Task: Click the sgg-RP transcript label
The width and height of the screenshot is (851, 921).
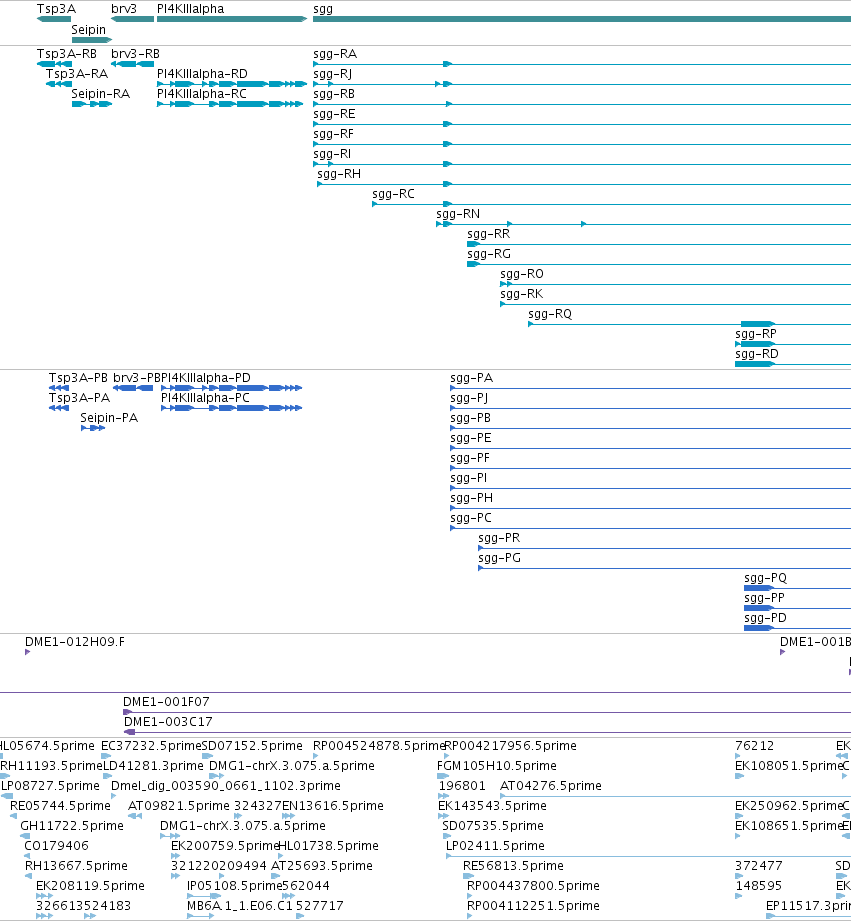Action: coord(756,334)
